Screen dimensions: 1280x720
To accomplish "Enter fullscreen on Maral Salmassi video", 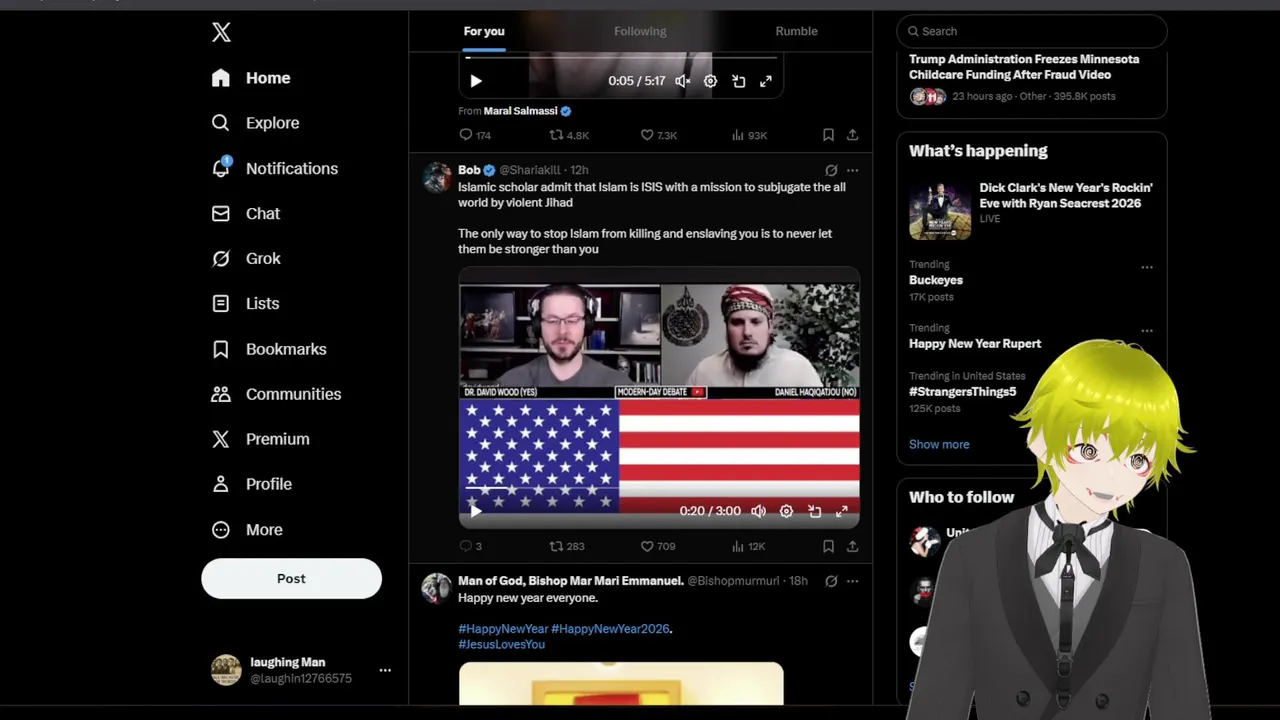I will click(765, 81).
